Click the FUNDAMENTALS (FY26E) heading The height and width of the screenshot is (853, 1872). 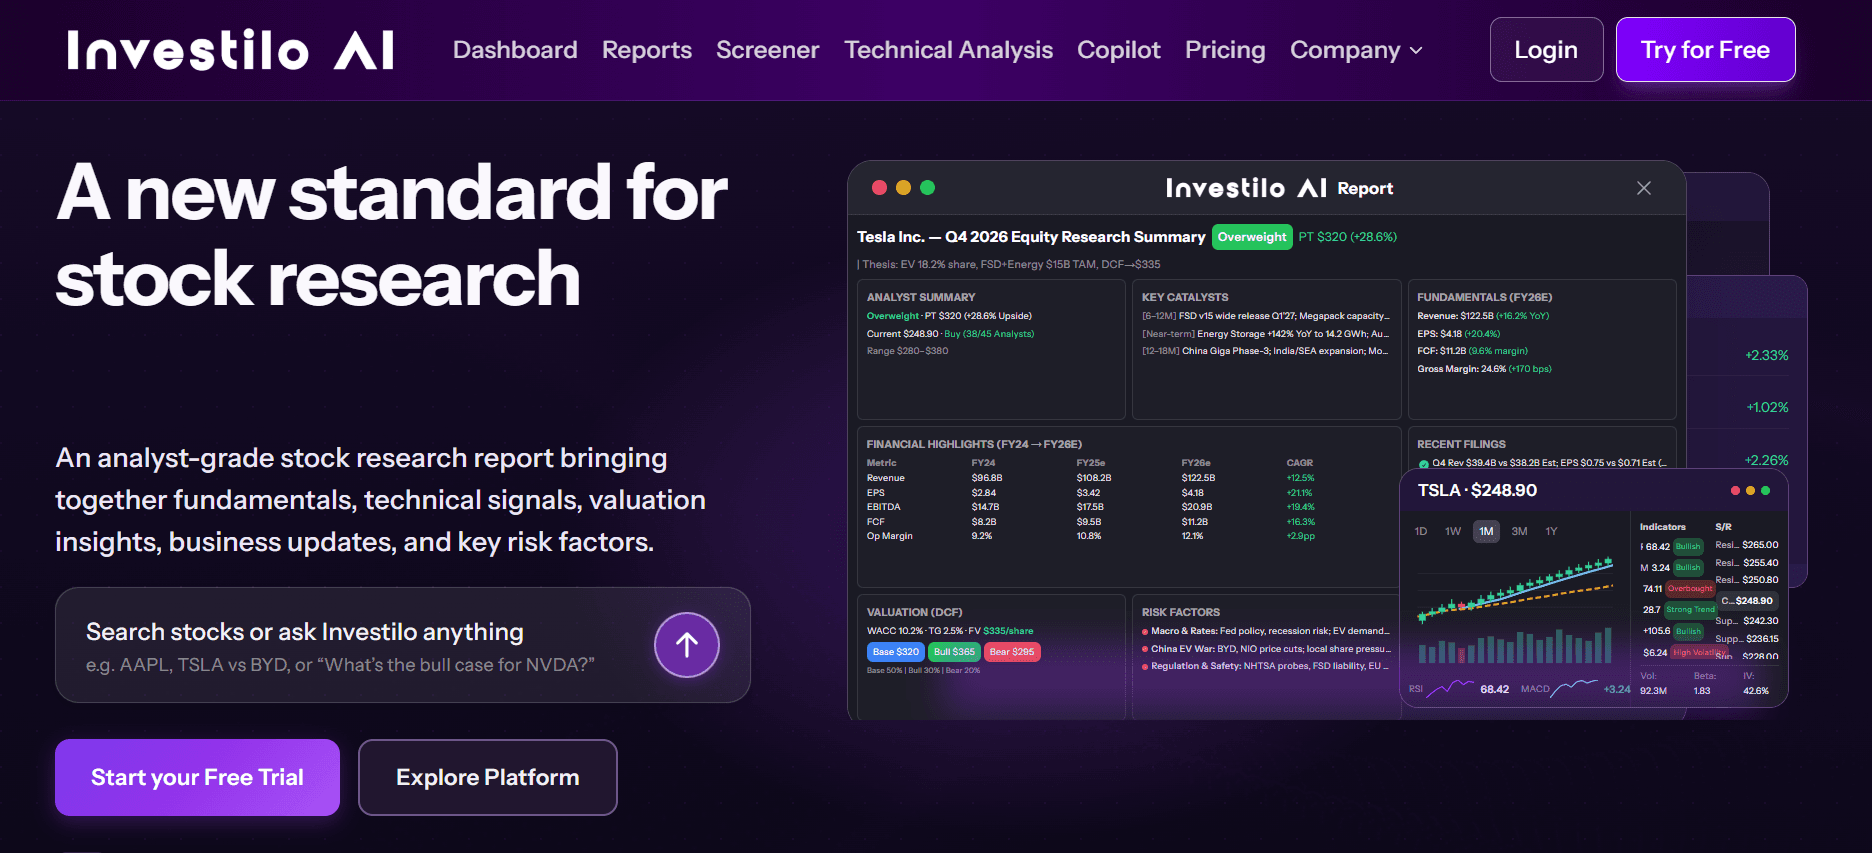[x=1484, y=297]
